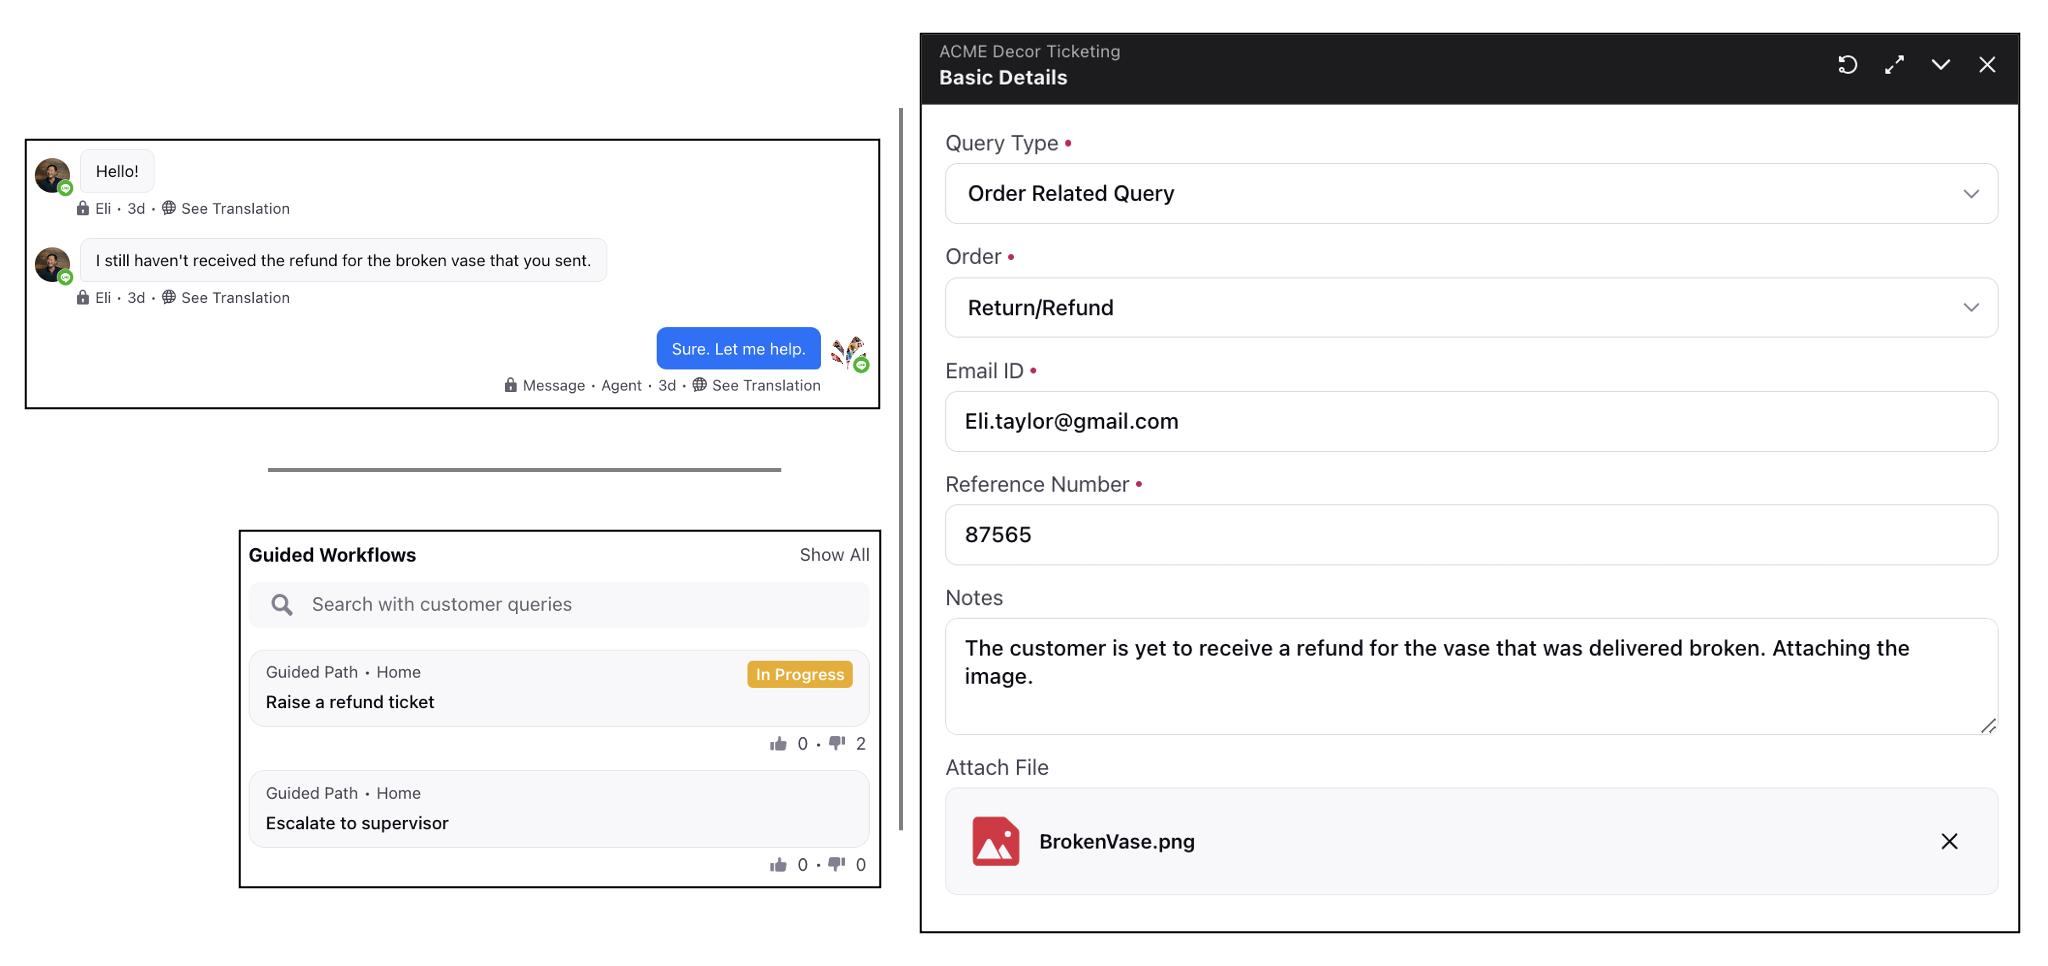2048x966 pixels.
Task: Click the Reference Number field
Action: point(1471,535)
